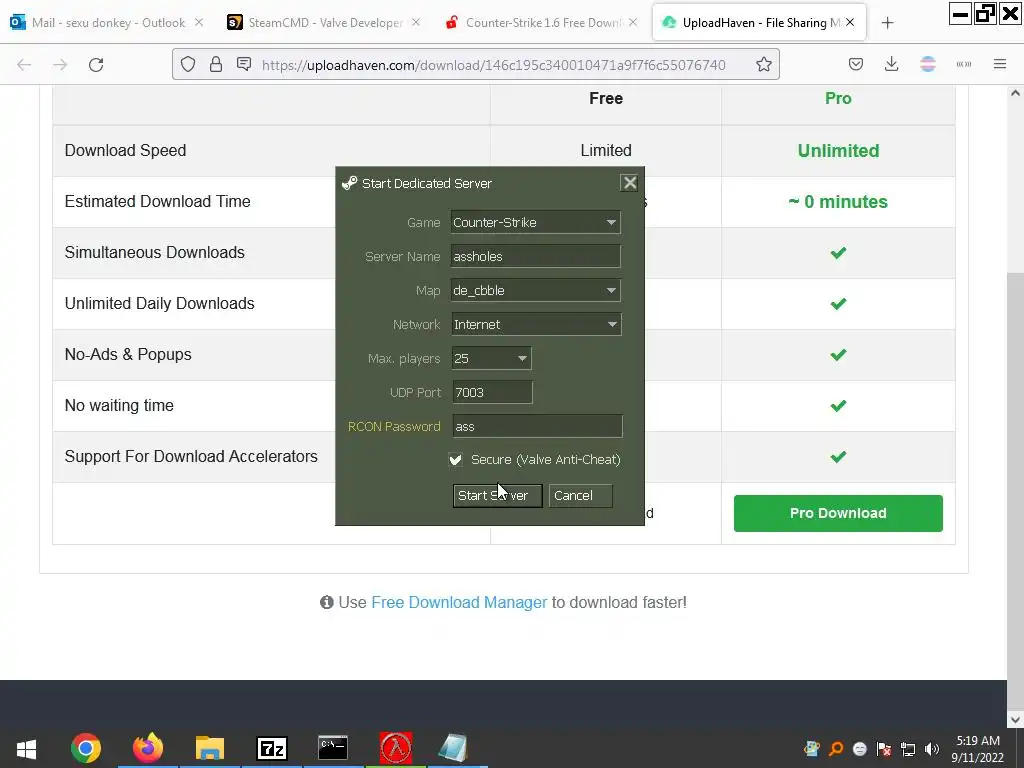Bookmark this page with the star
Viewport: 1024px width, 768px height.
pos(764,64)
